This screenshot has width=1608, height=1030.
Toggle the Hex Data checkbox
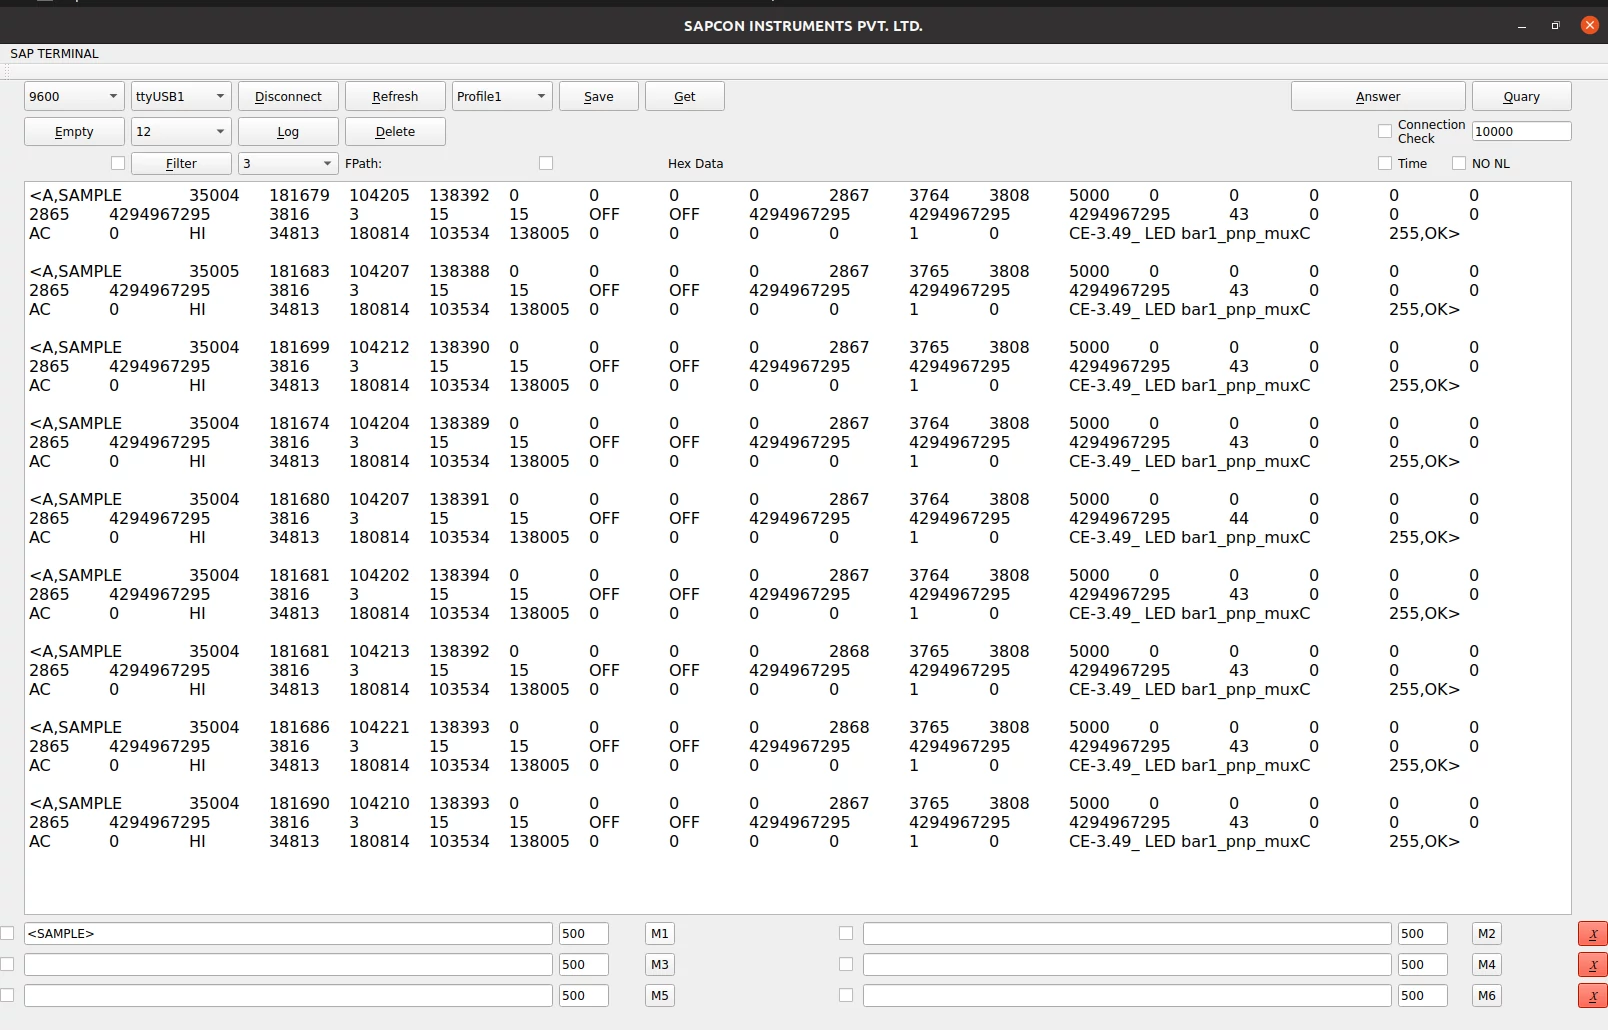[x=546, y=163]
